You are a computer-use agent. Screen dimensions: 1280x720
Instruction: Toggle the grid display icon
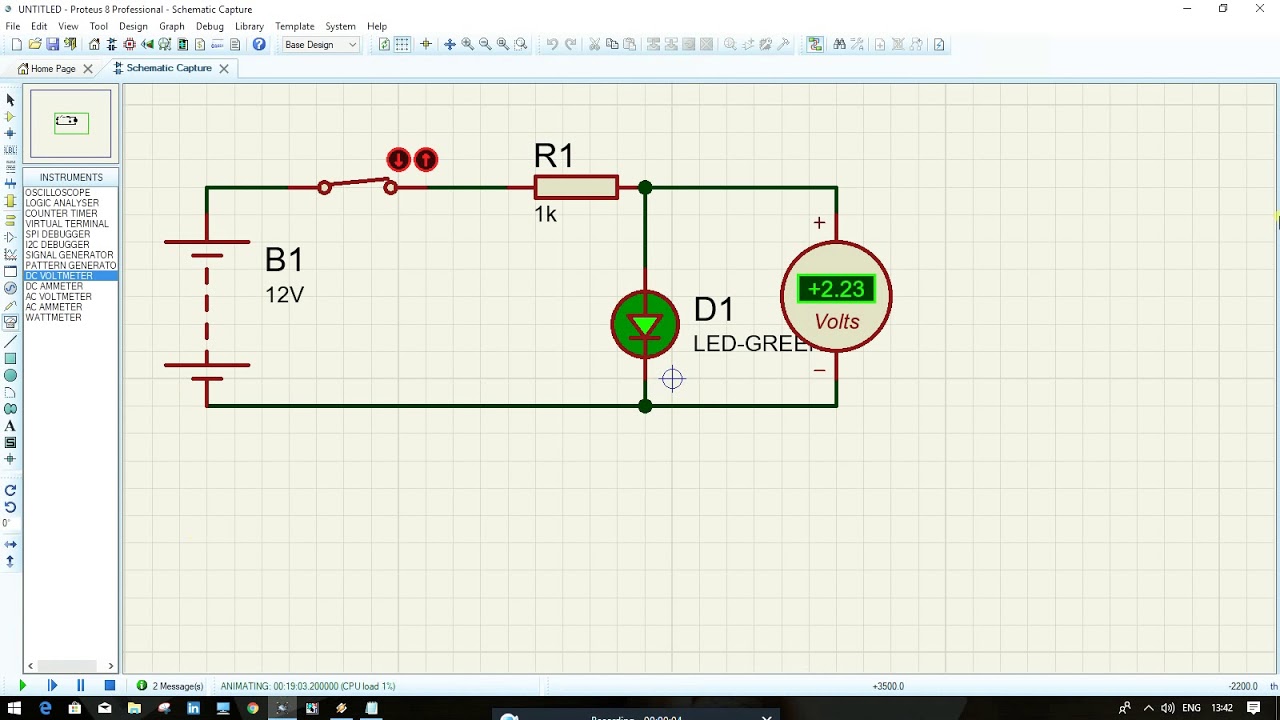click(402, 44)
